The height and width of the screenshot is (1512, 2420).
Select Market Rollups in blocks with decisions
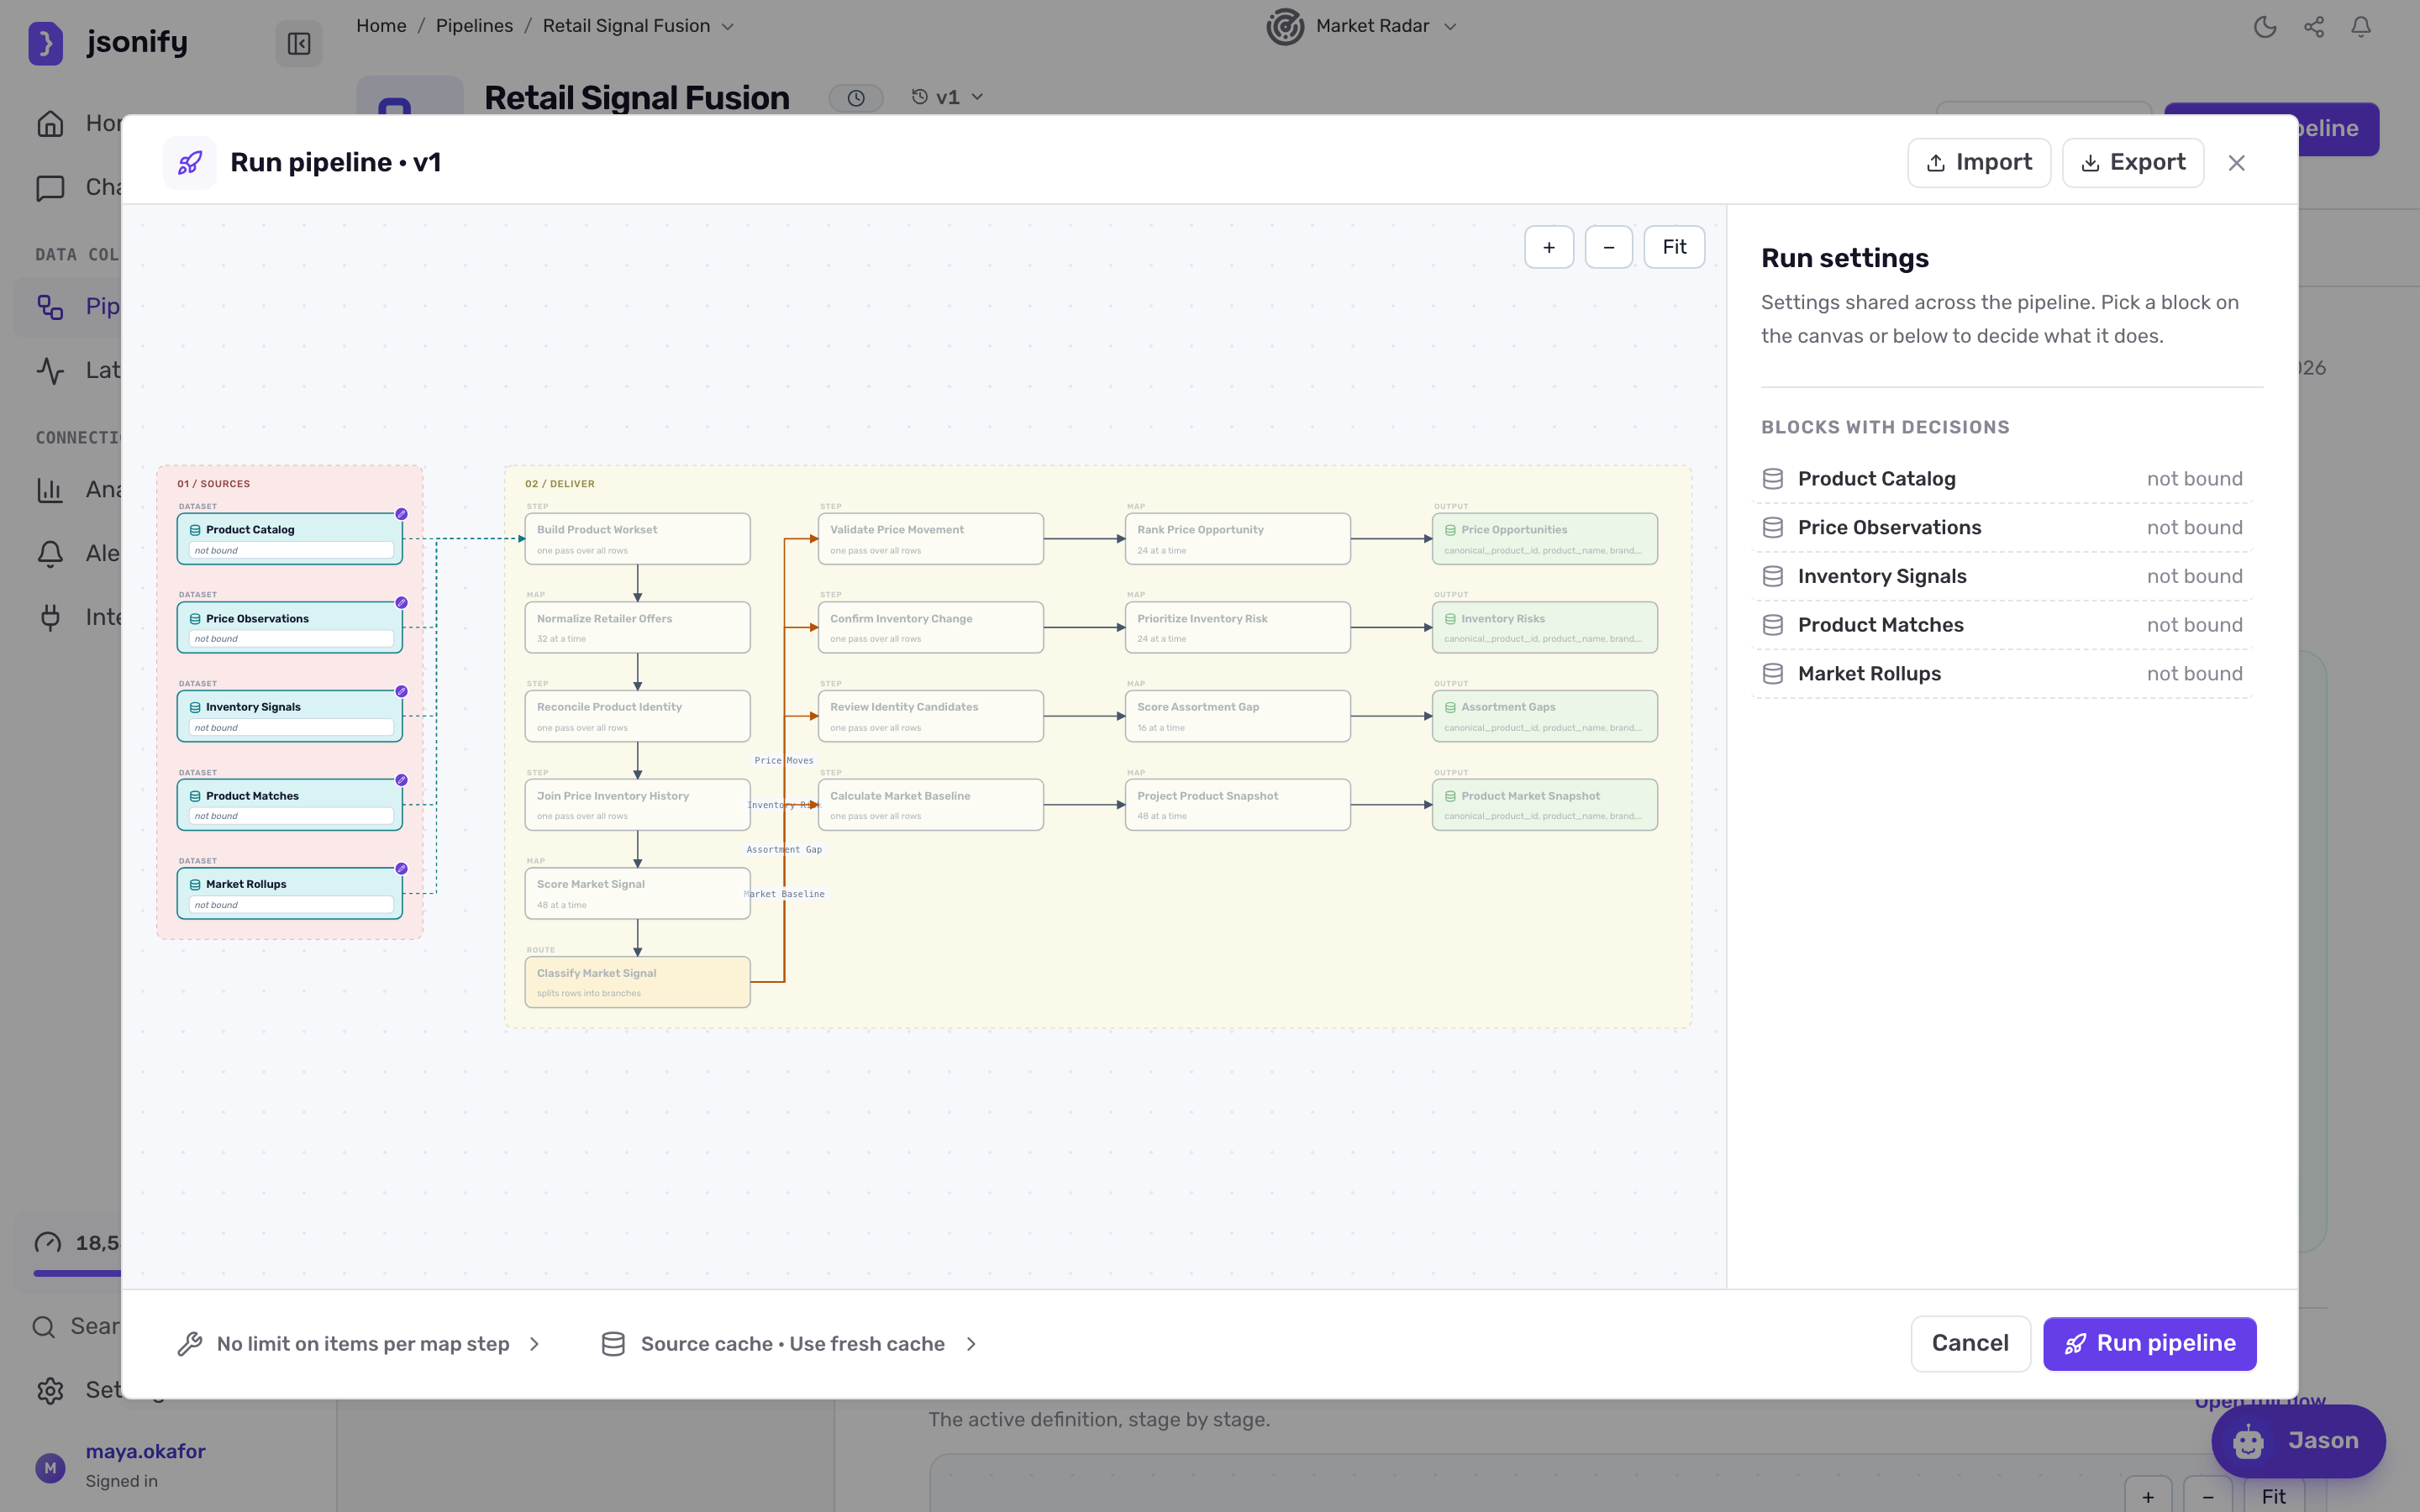[2002, 674]
